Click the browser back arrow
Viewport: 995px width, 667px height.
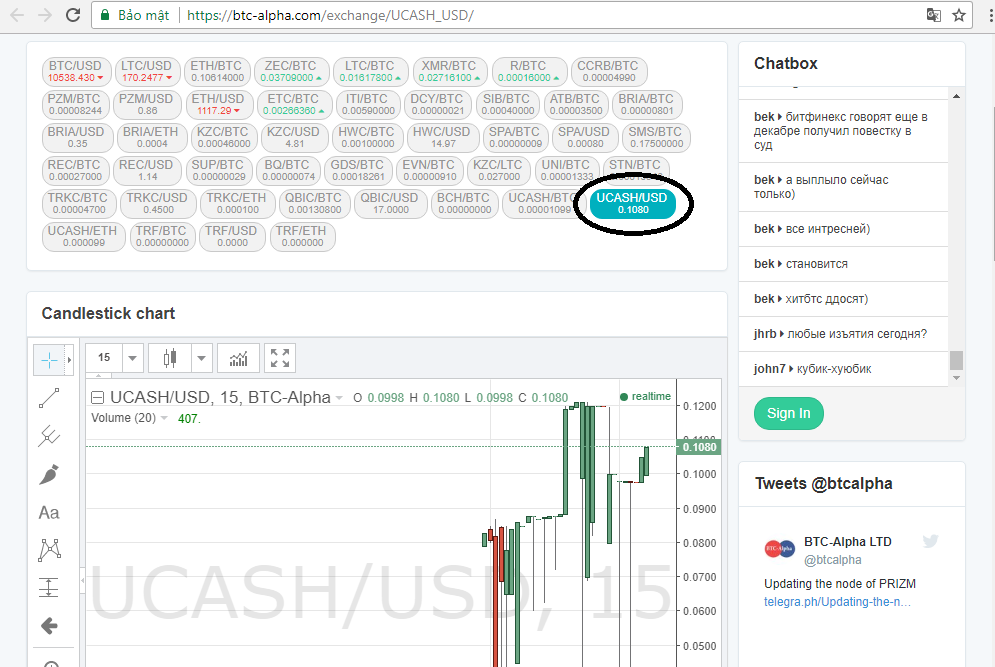click(17, 15)
